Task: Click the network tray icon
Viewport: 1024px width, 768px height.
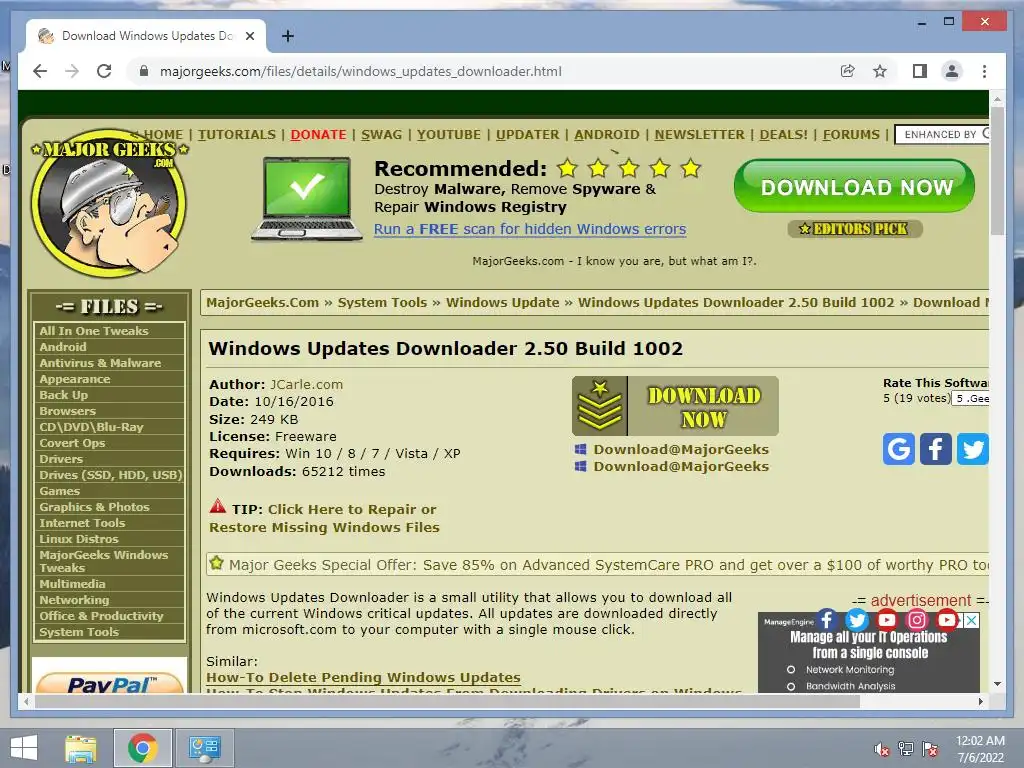Action: (905, 749)
